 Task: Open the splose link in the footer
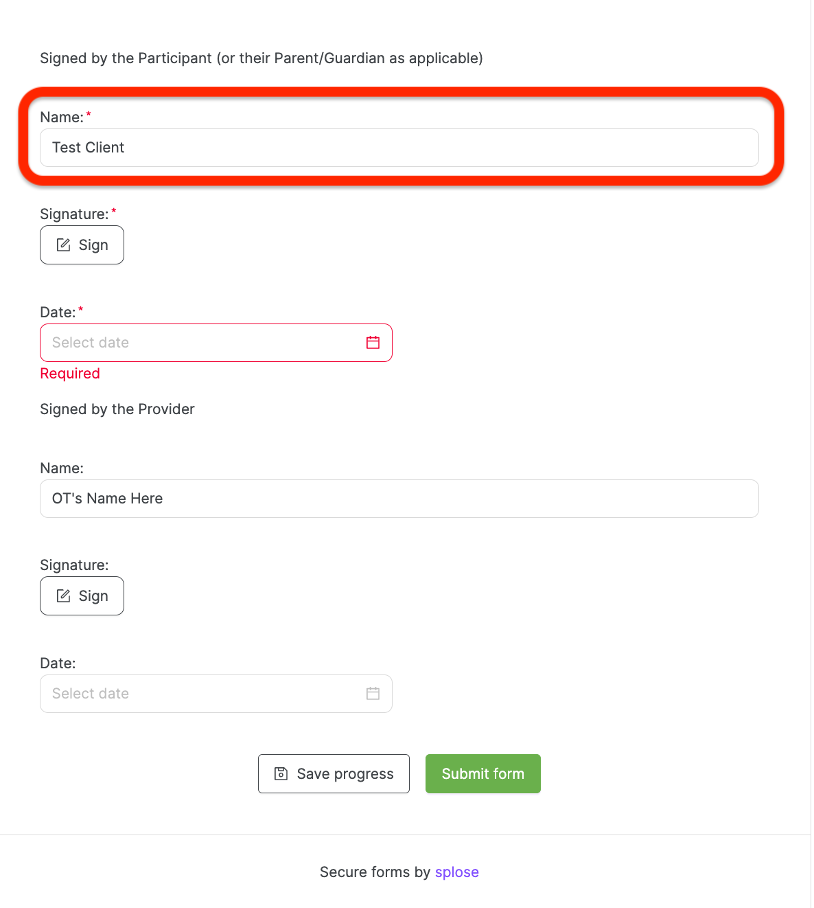pos(457,872)
